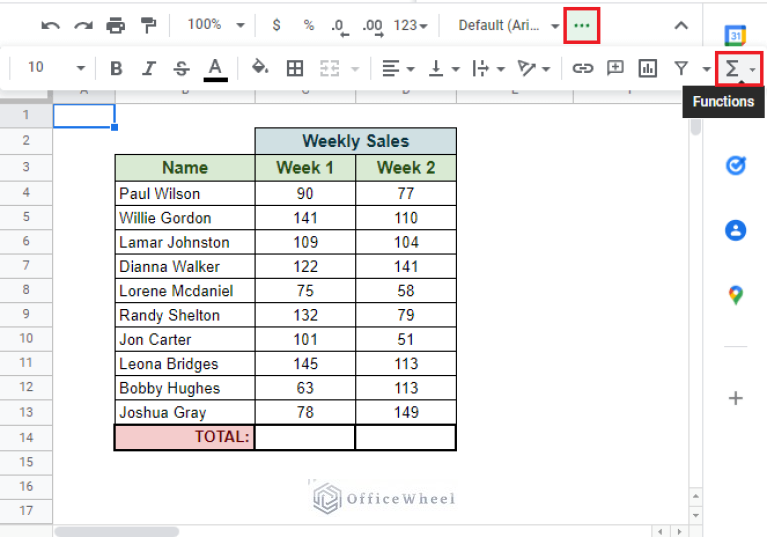Viewport: 767px width, 537px height.
Task: Click the Print icon
Action: [116, 25]
